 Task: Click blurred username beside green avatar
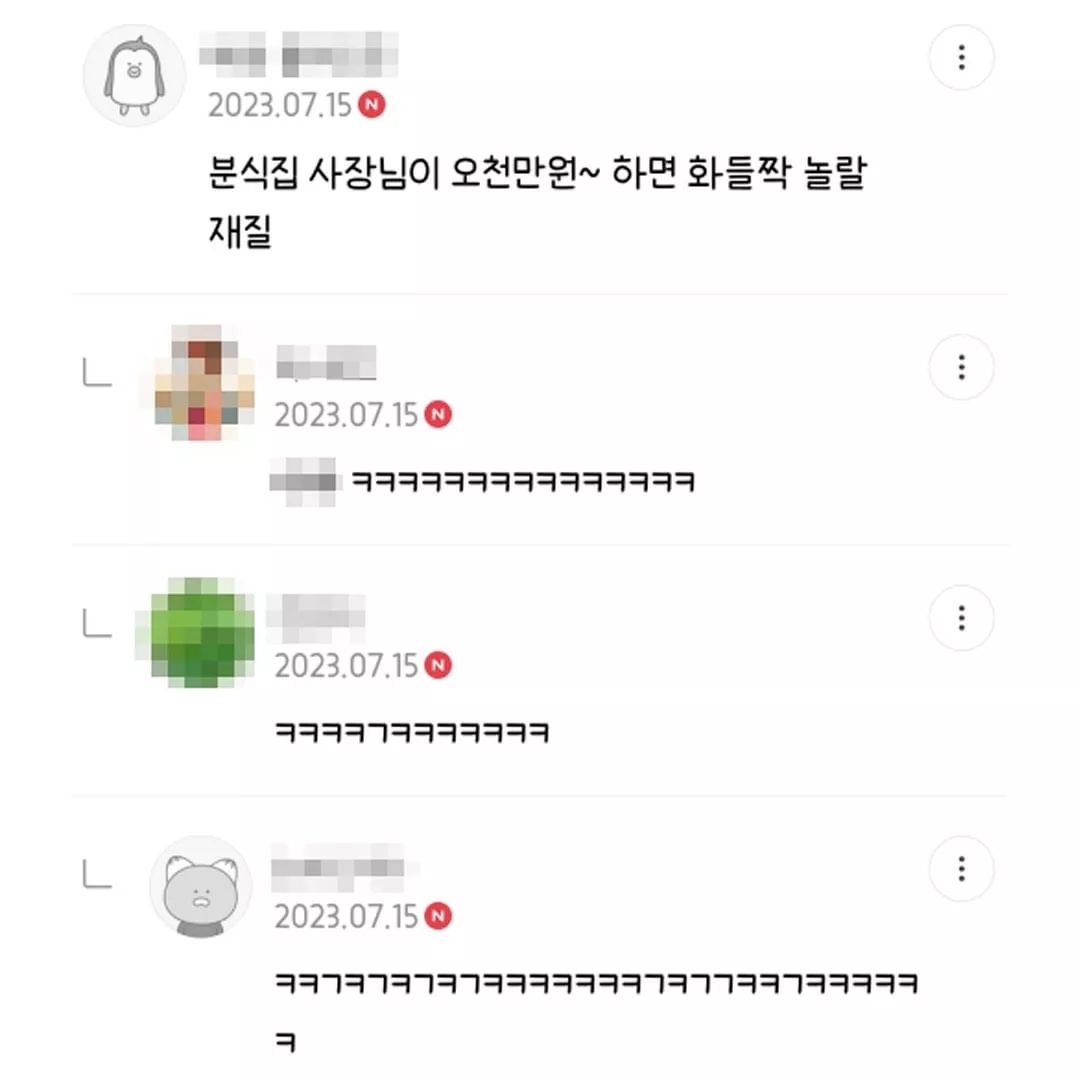316,611
